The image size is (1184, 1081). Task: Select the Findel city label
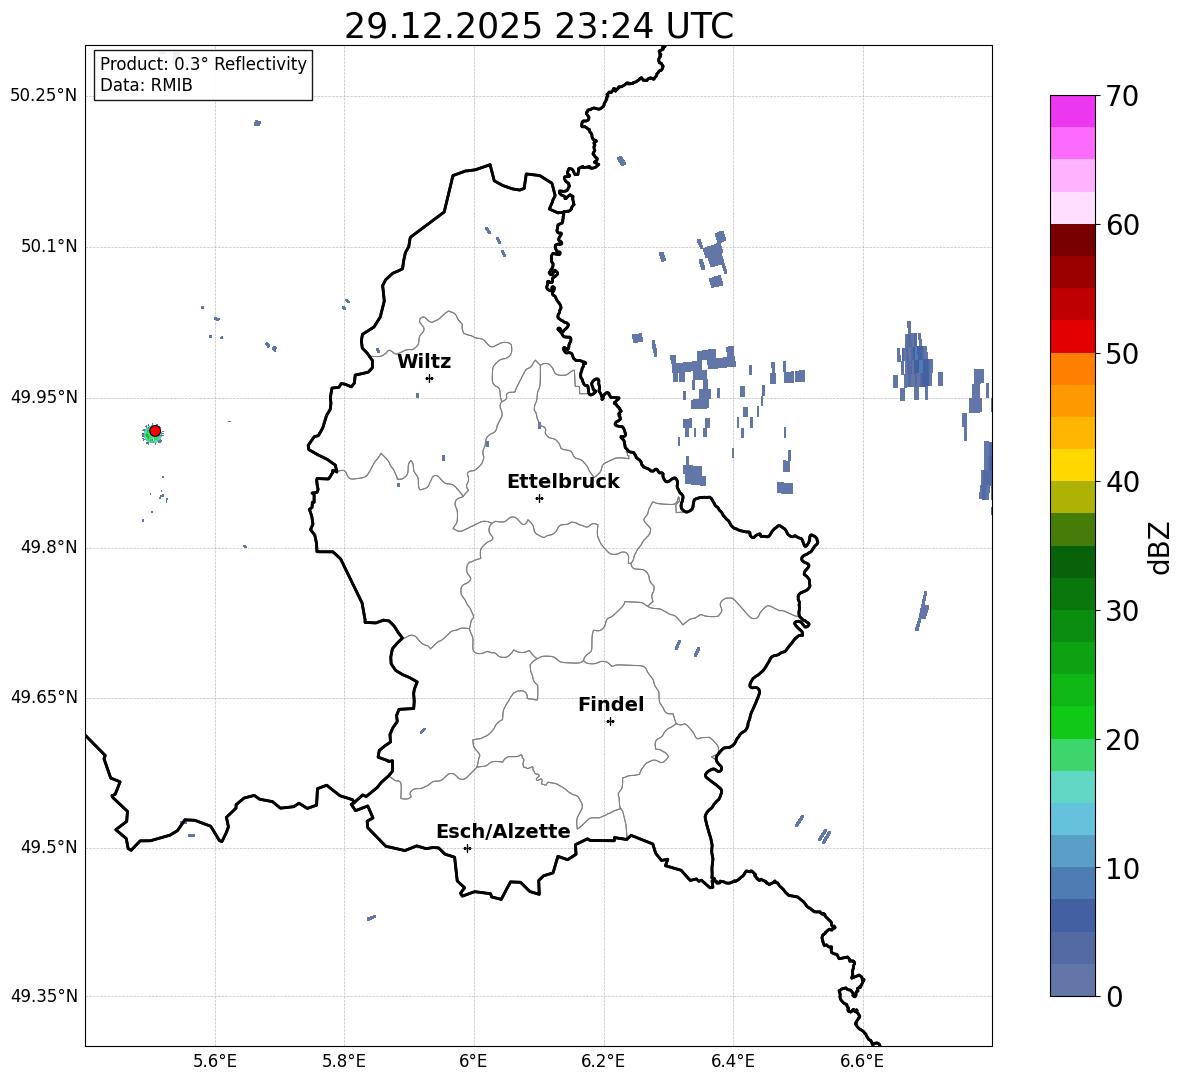(x=611, y=704)
